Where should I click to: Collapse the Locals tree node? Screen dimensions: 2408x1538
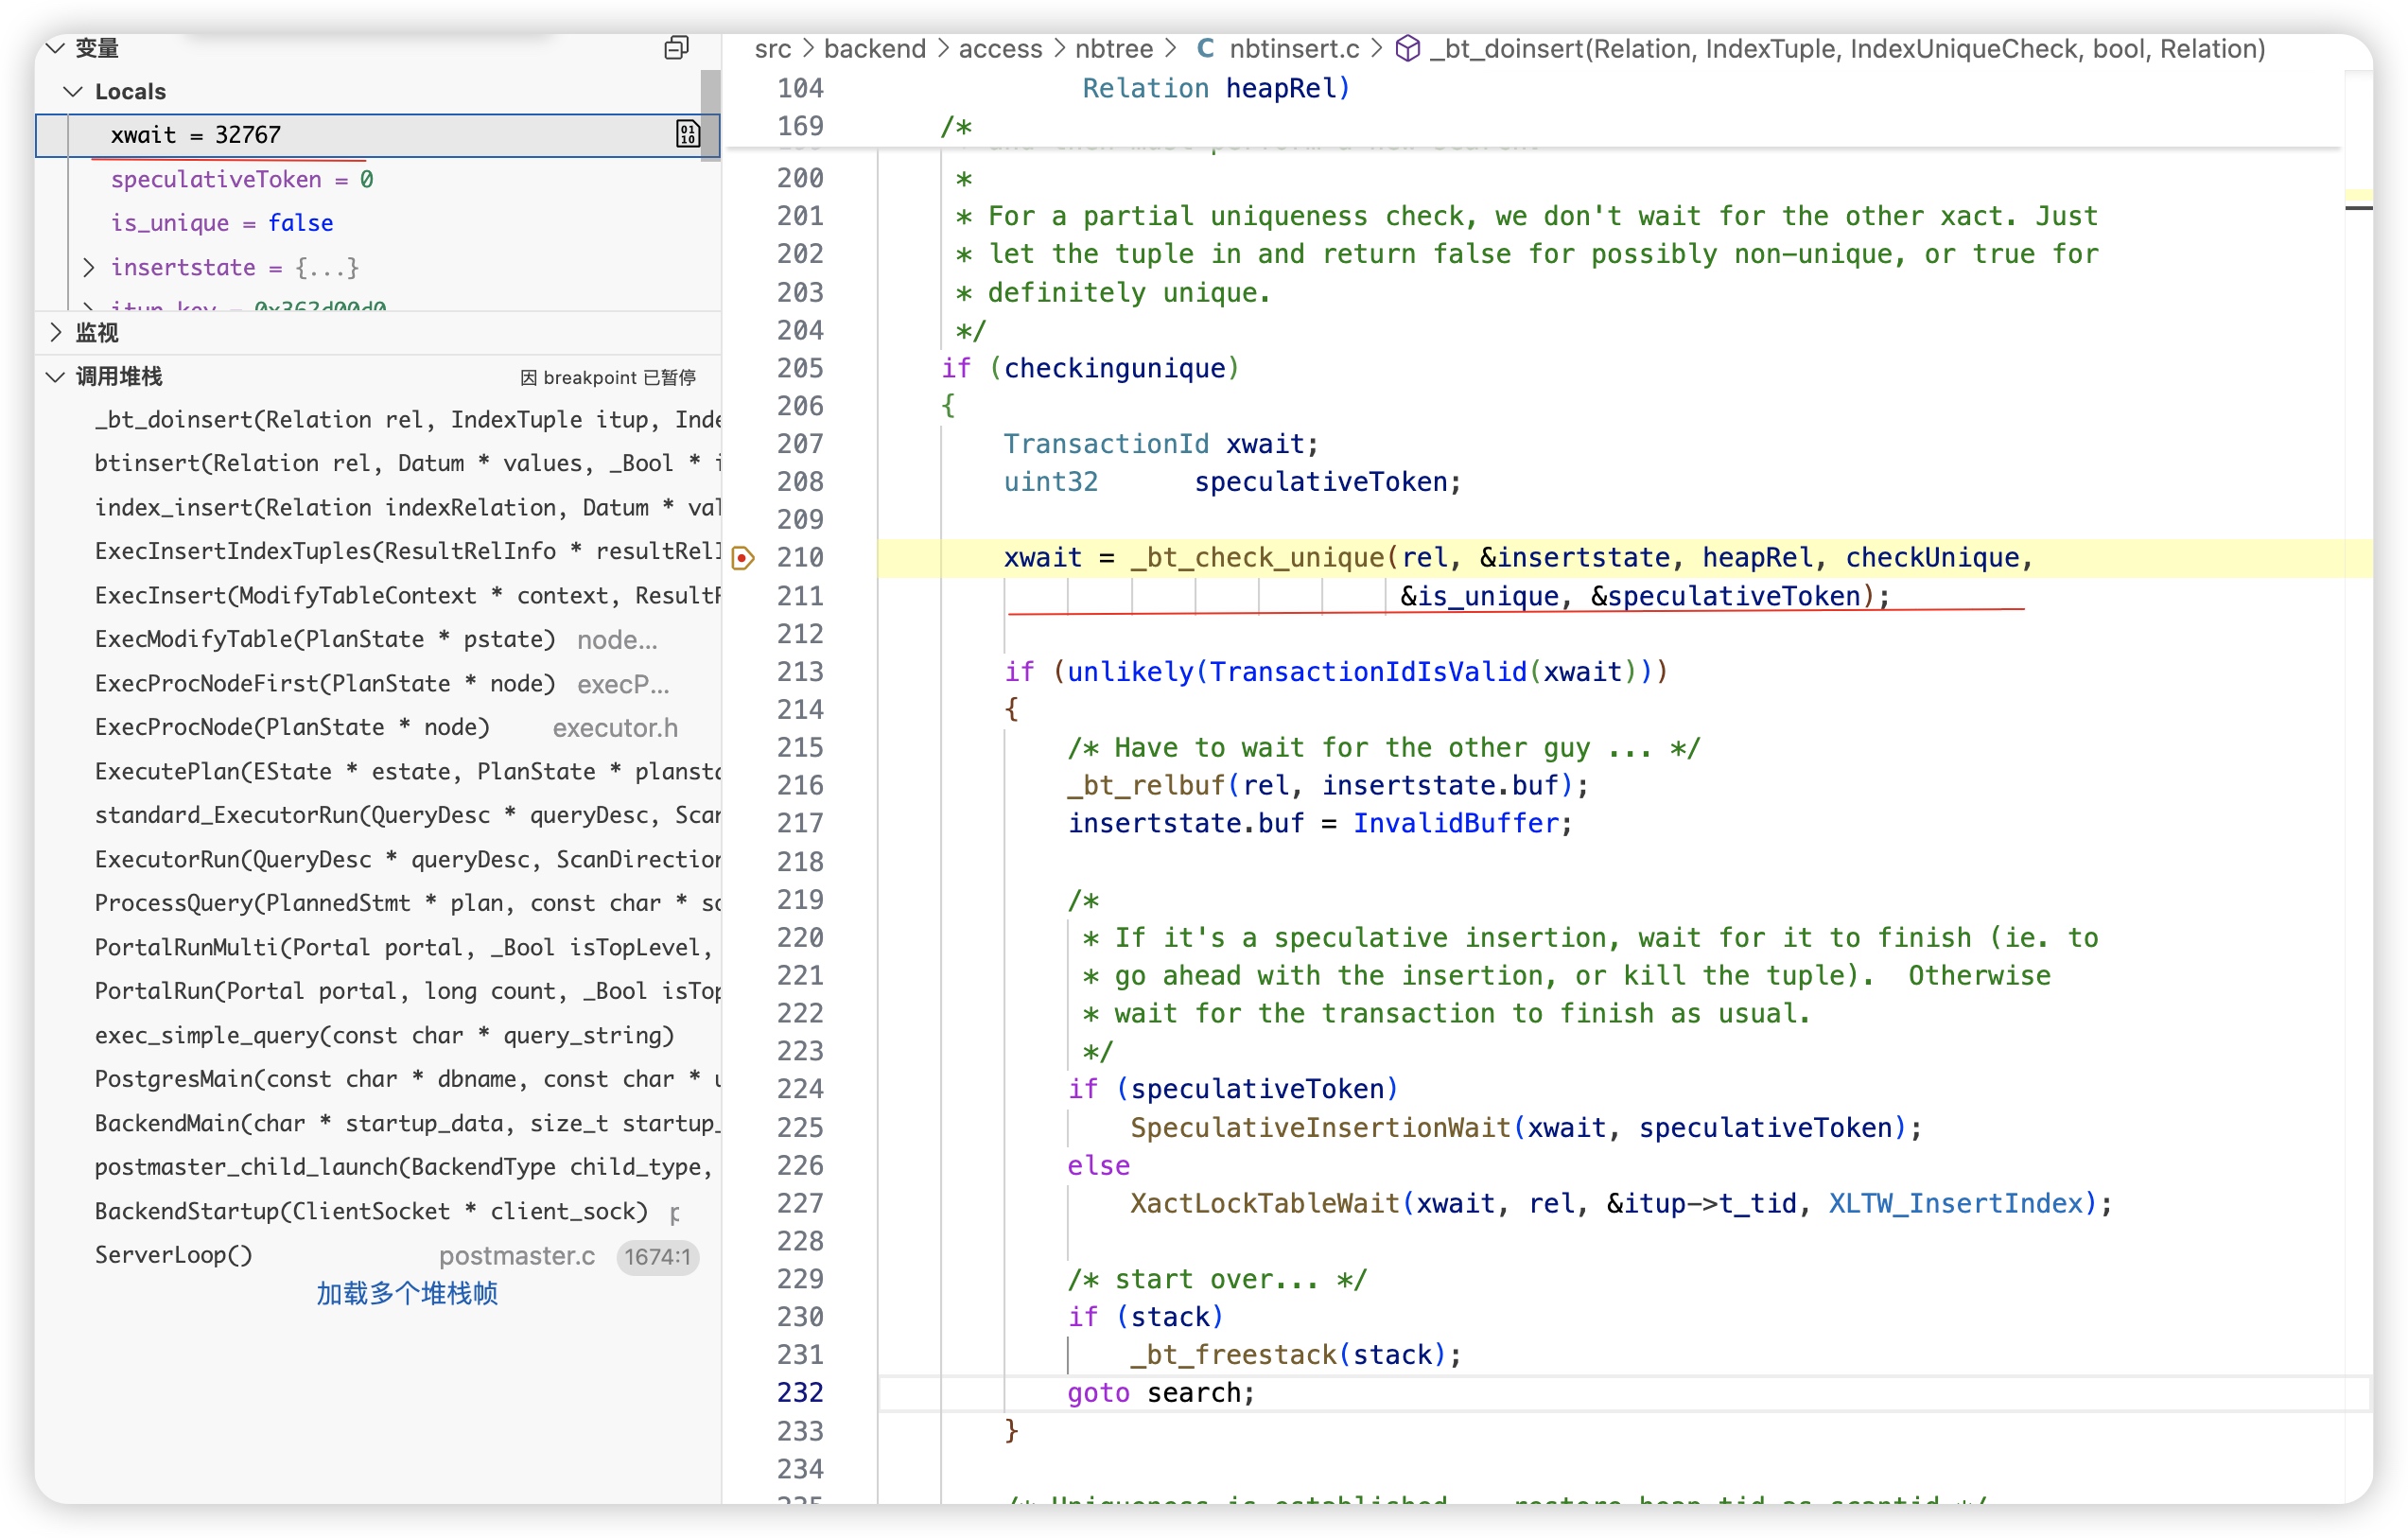tap(73, 91)
